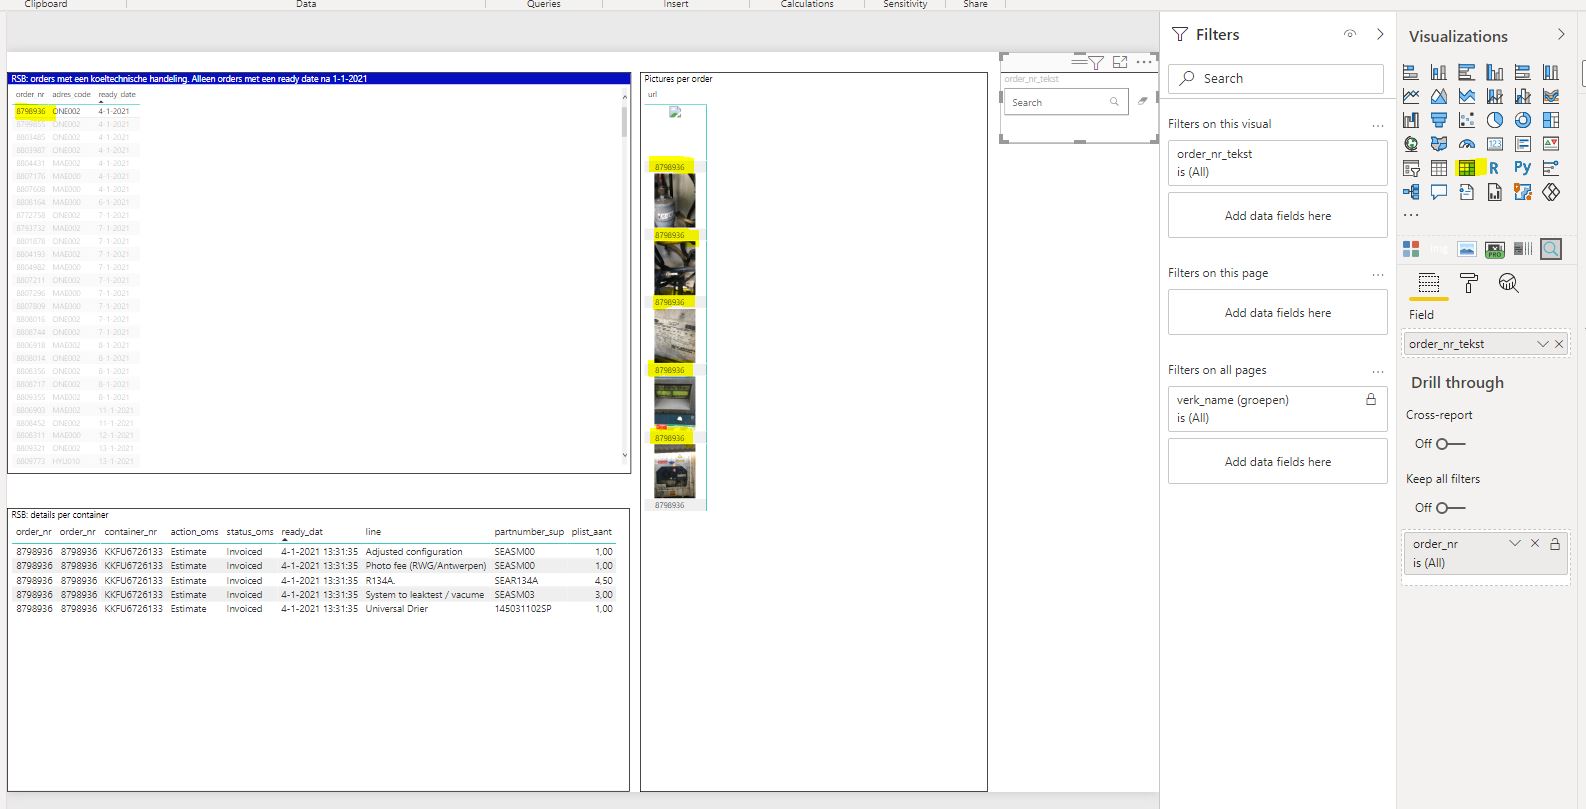Screen dimensions: 1586x809
Task: Expand the order_nr drill-through filter chevron
Action: pos(1515,544)
